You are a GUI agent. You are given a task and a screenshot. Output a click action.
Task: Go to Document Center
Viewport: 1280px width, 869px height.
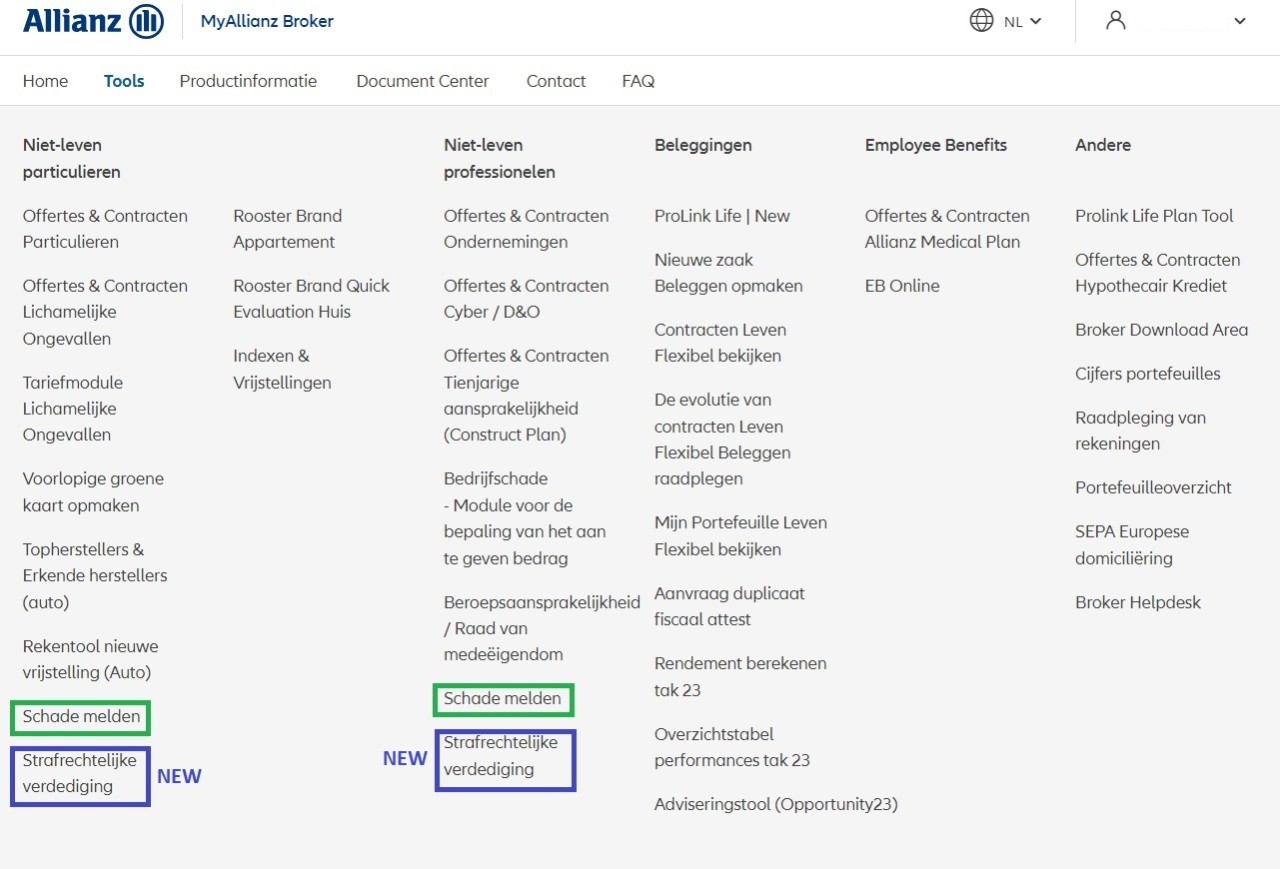coord(422,81)
